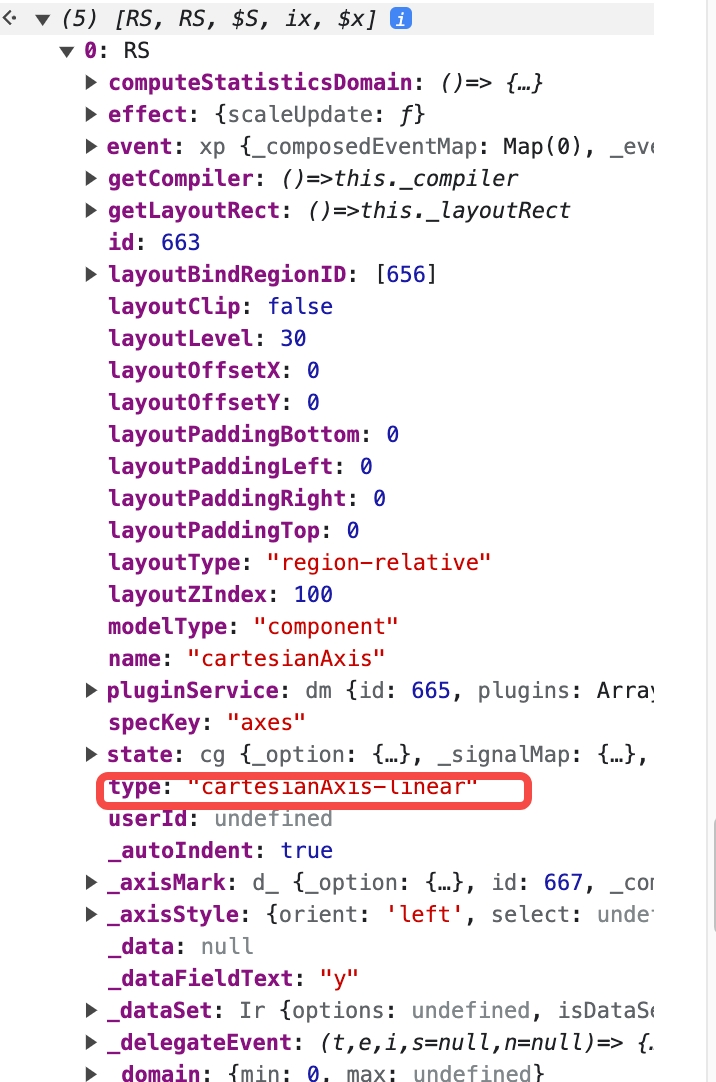Expand the _dataSet Ir object
Screen dimensions: 716x1082
click(x=91, y=1010)
